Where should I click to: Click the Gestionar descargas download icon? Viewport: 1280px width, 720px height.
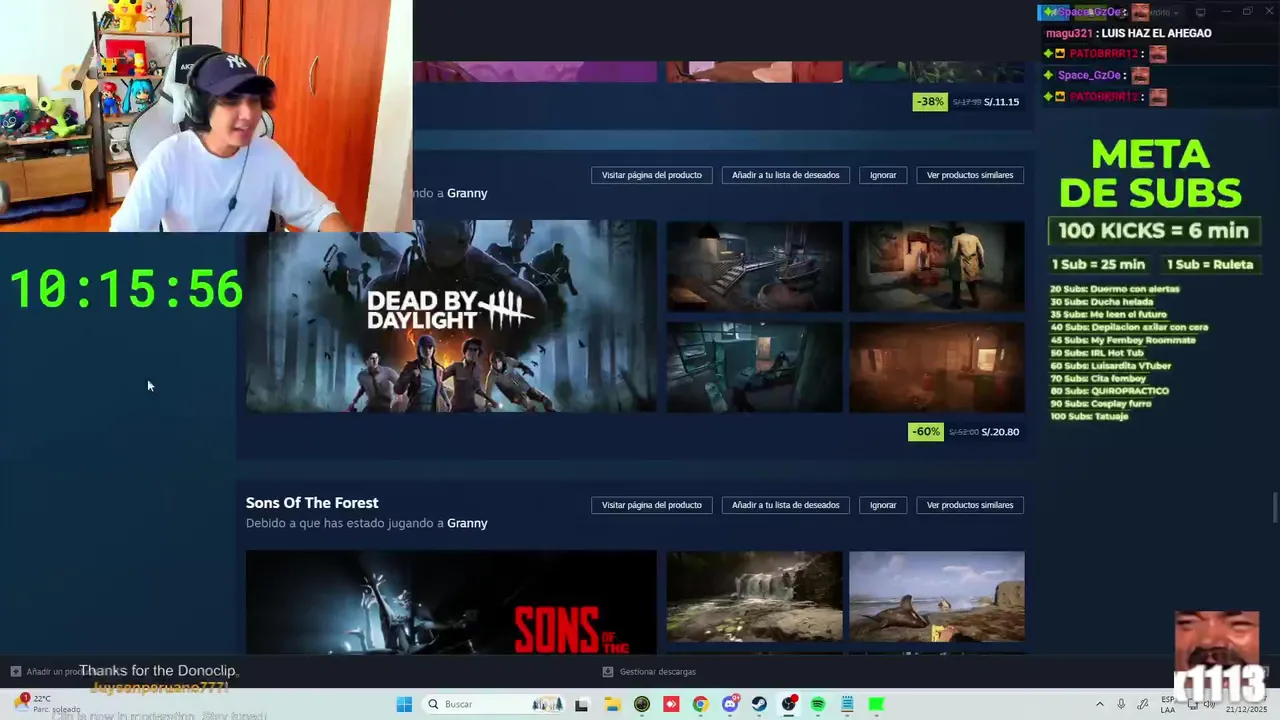[x=608, y=672]
